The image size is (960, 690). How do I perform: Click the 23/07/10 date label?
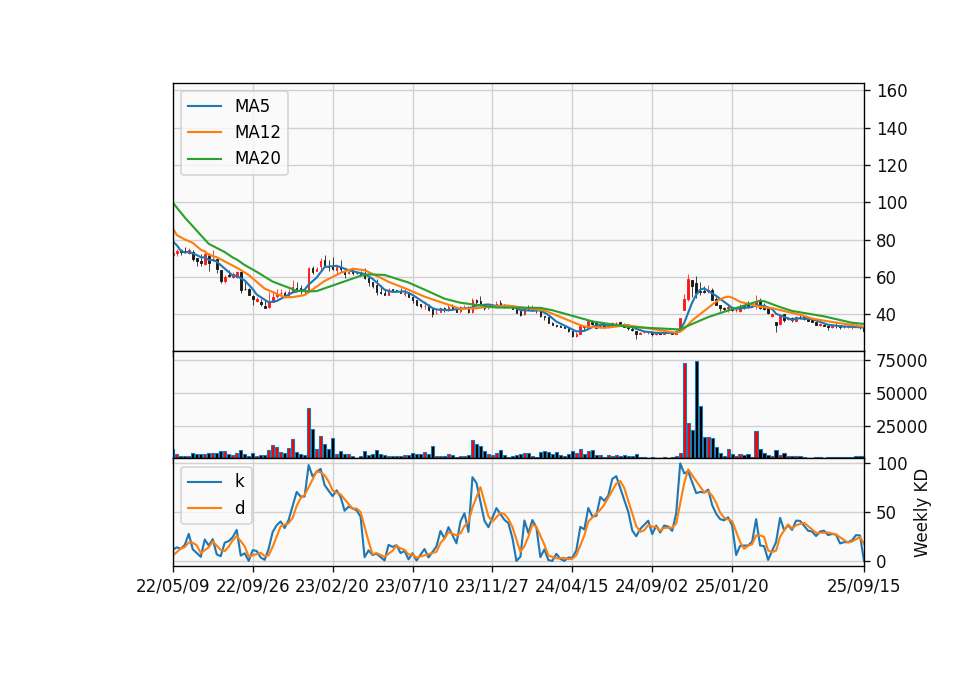click(412, 586)
